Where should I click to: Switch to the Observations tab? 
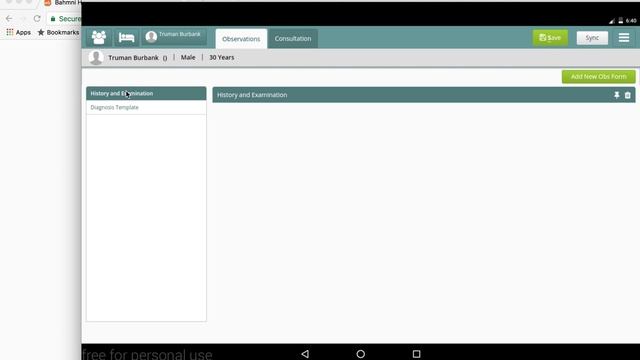pyautogui.click(x=241, y=39)
